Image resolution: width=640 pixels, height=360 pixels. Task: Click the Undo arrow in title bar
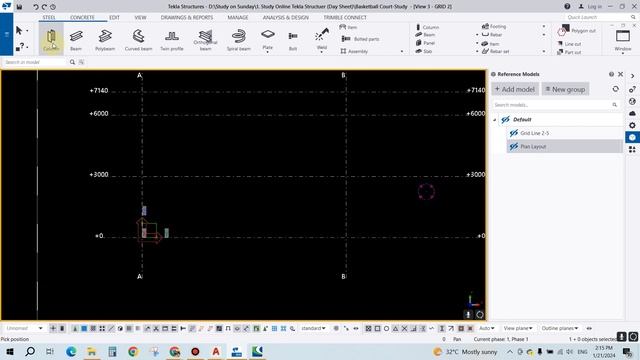tap(36, 7)
